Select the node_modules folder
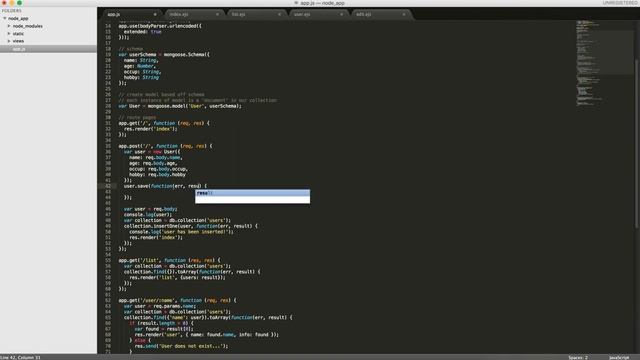640x360 pixels. [27, 26]
